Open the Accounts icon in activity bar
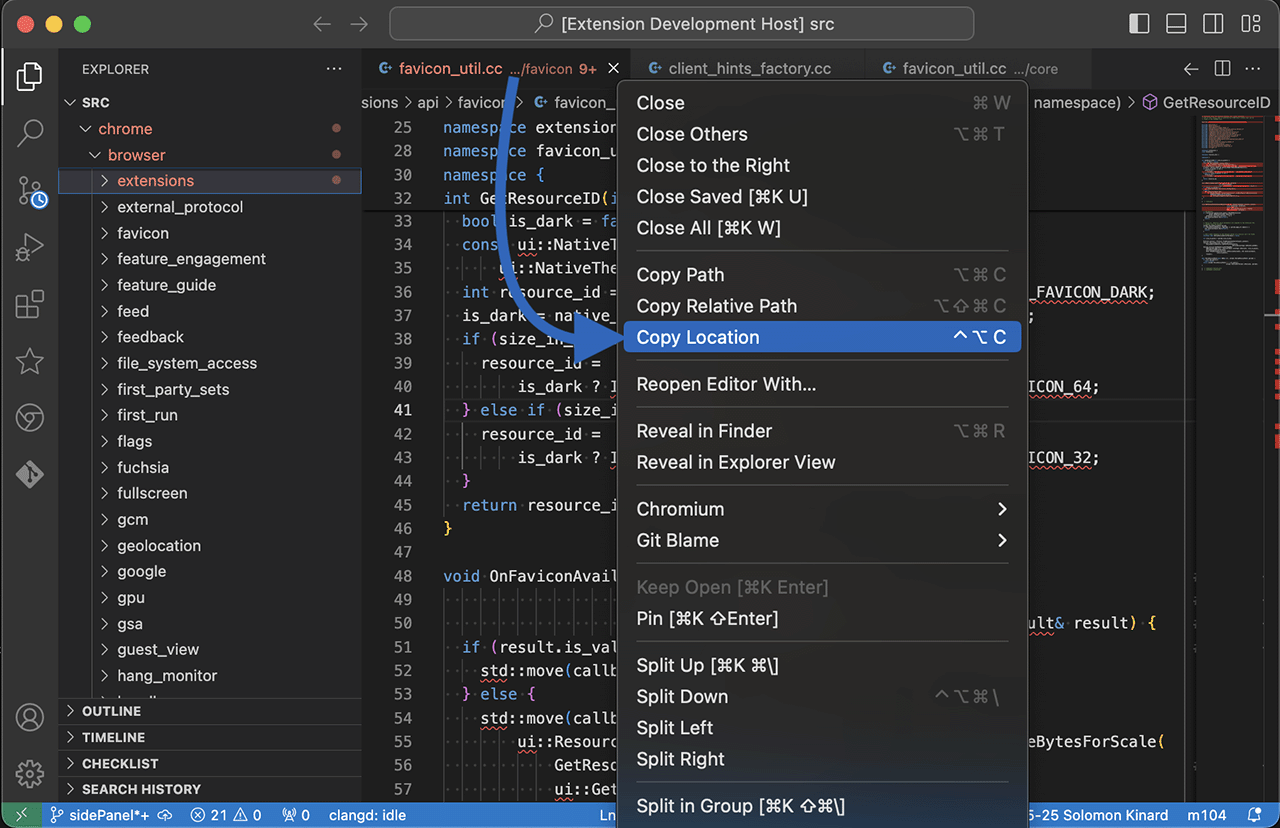 point(30,717)
